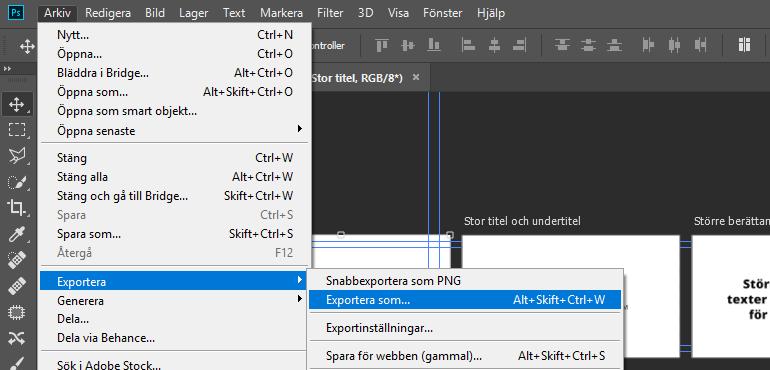Choose Exportinställningar...

[x=465, y=327]
